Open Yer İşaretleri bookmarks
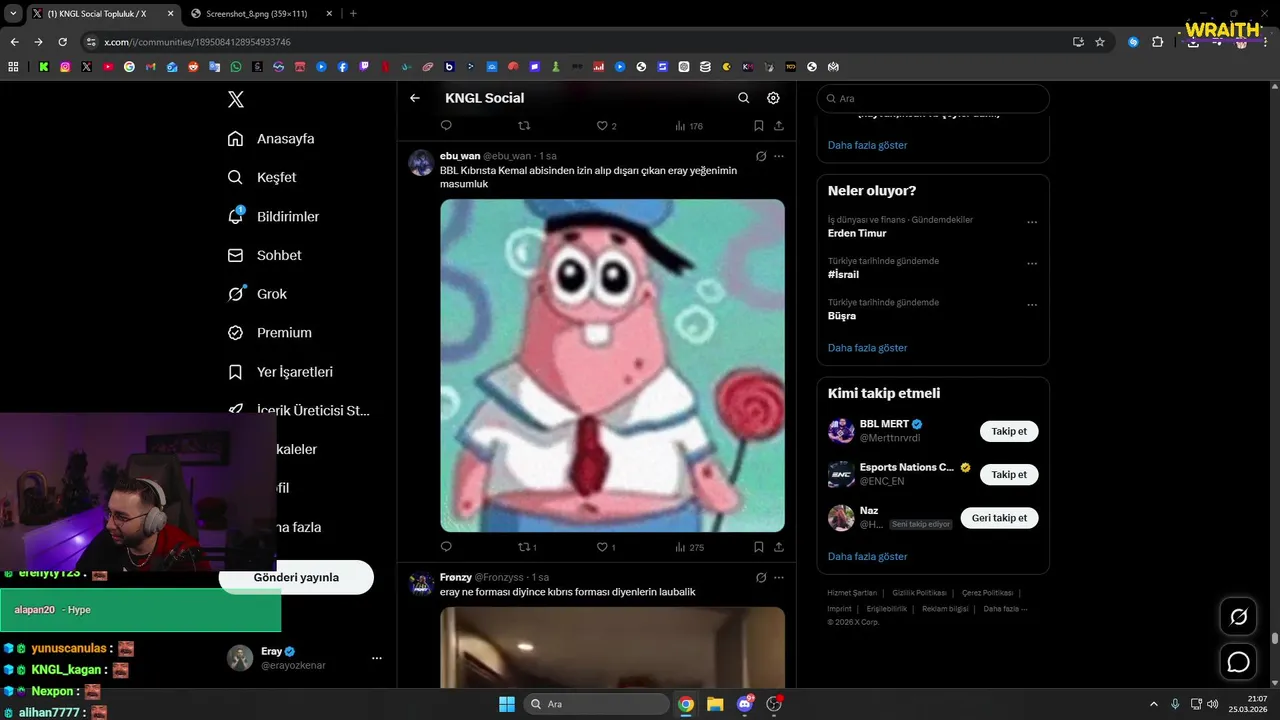Image resolution: width=1280 pixels, height=720 pixels. pos(280,372)
